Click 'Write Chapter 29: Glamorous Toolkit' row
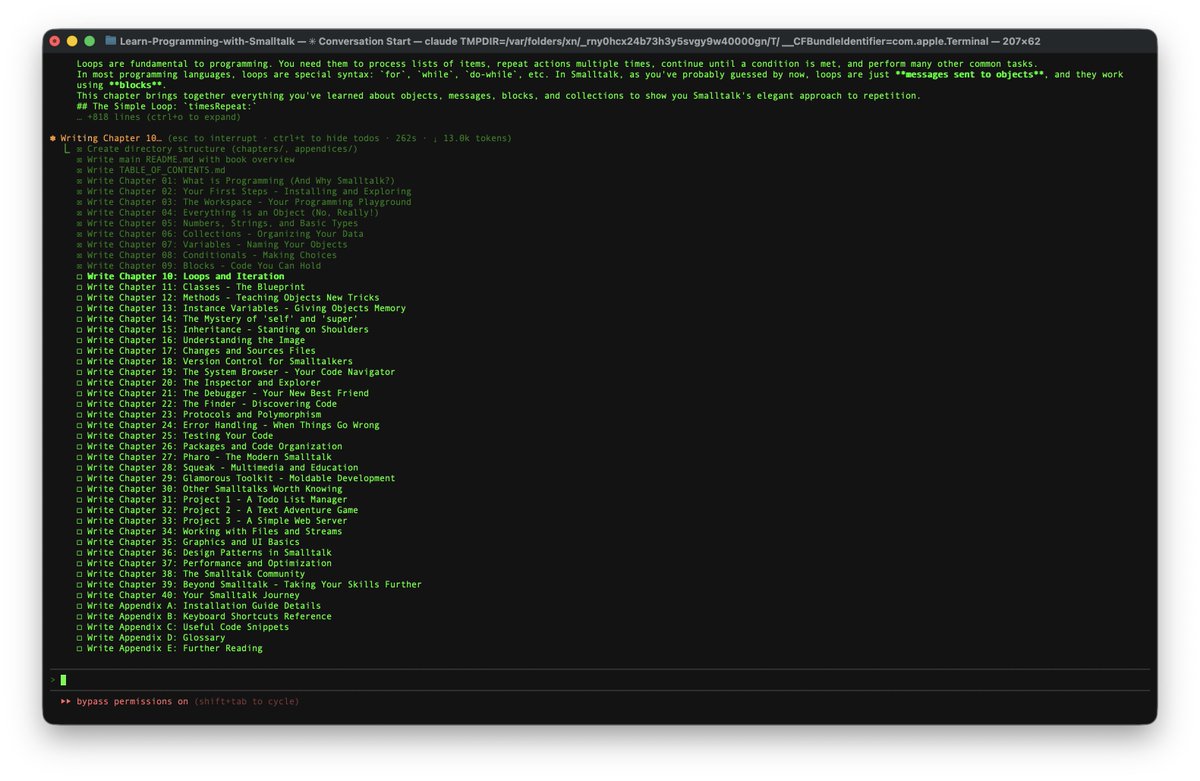Viewport: 1200px width, 781px height. click(235, 478)
